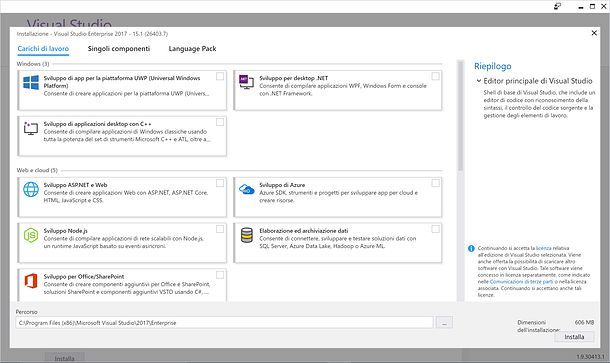The width and height of the screenshot is (610, 363).
Task: Open the Singoli componenti tab
Action: pyautogui.click(x=119, y=49)
